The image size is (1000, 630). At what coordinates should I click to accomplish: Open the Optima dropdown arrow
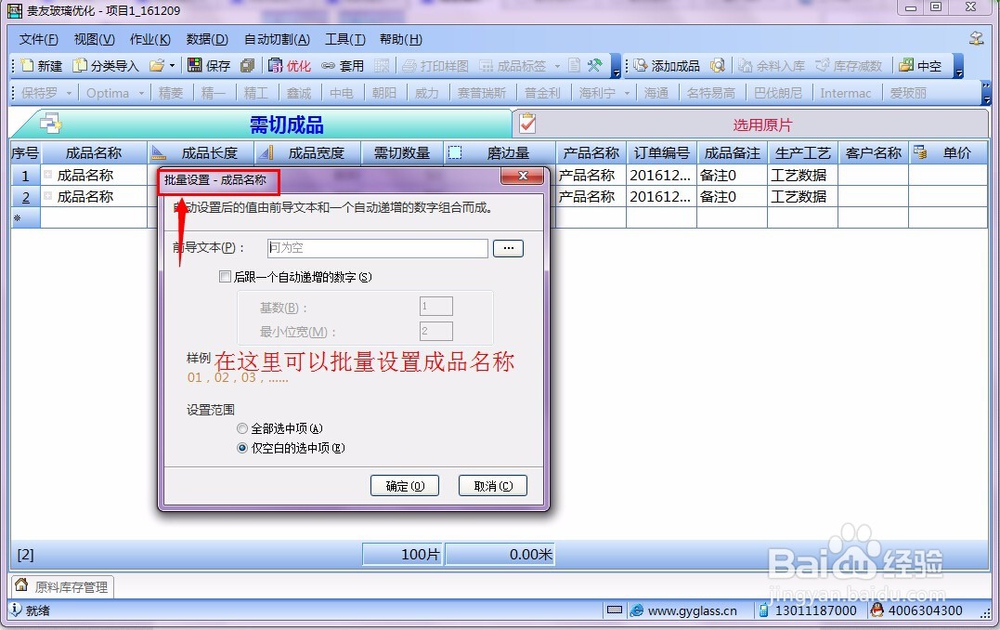(141, 93)
